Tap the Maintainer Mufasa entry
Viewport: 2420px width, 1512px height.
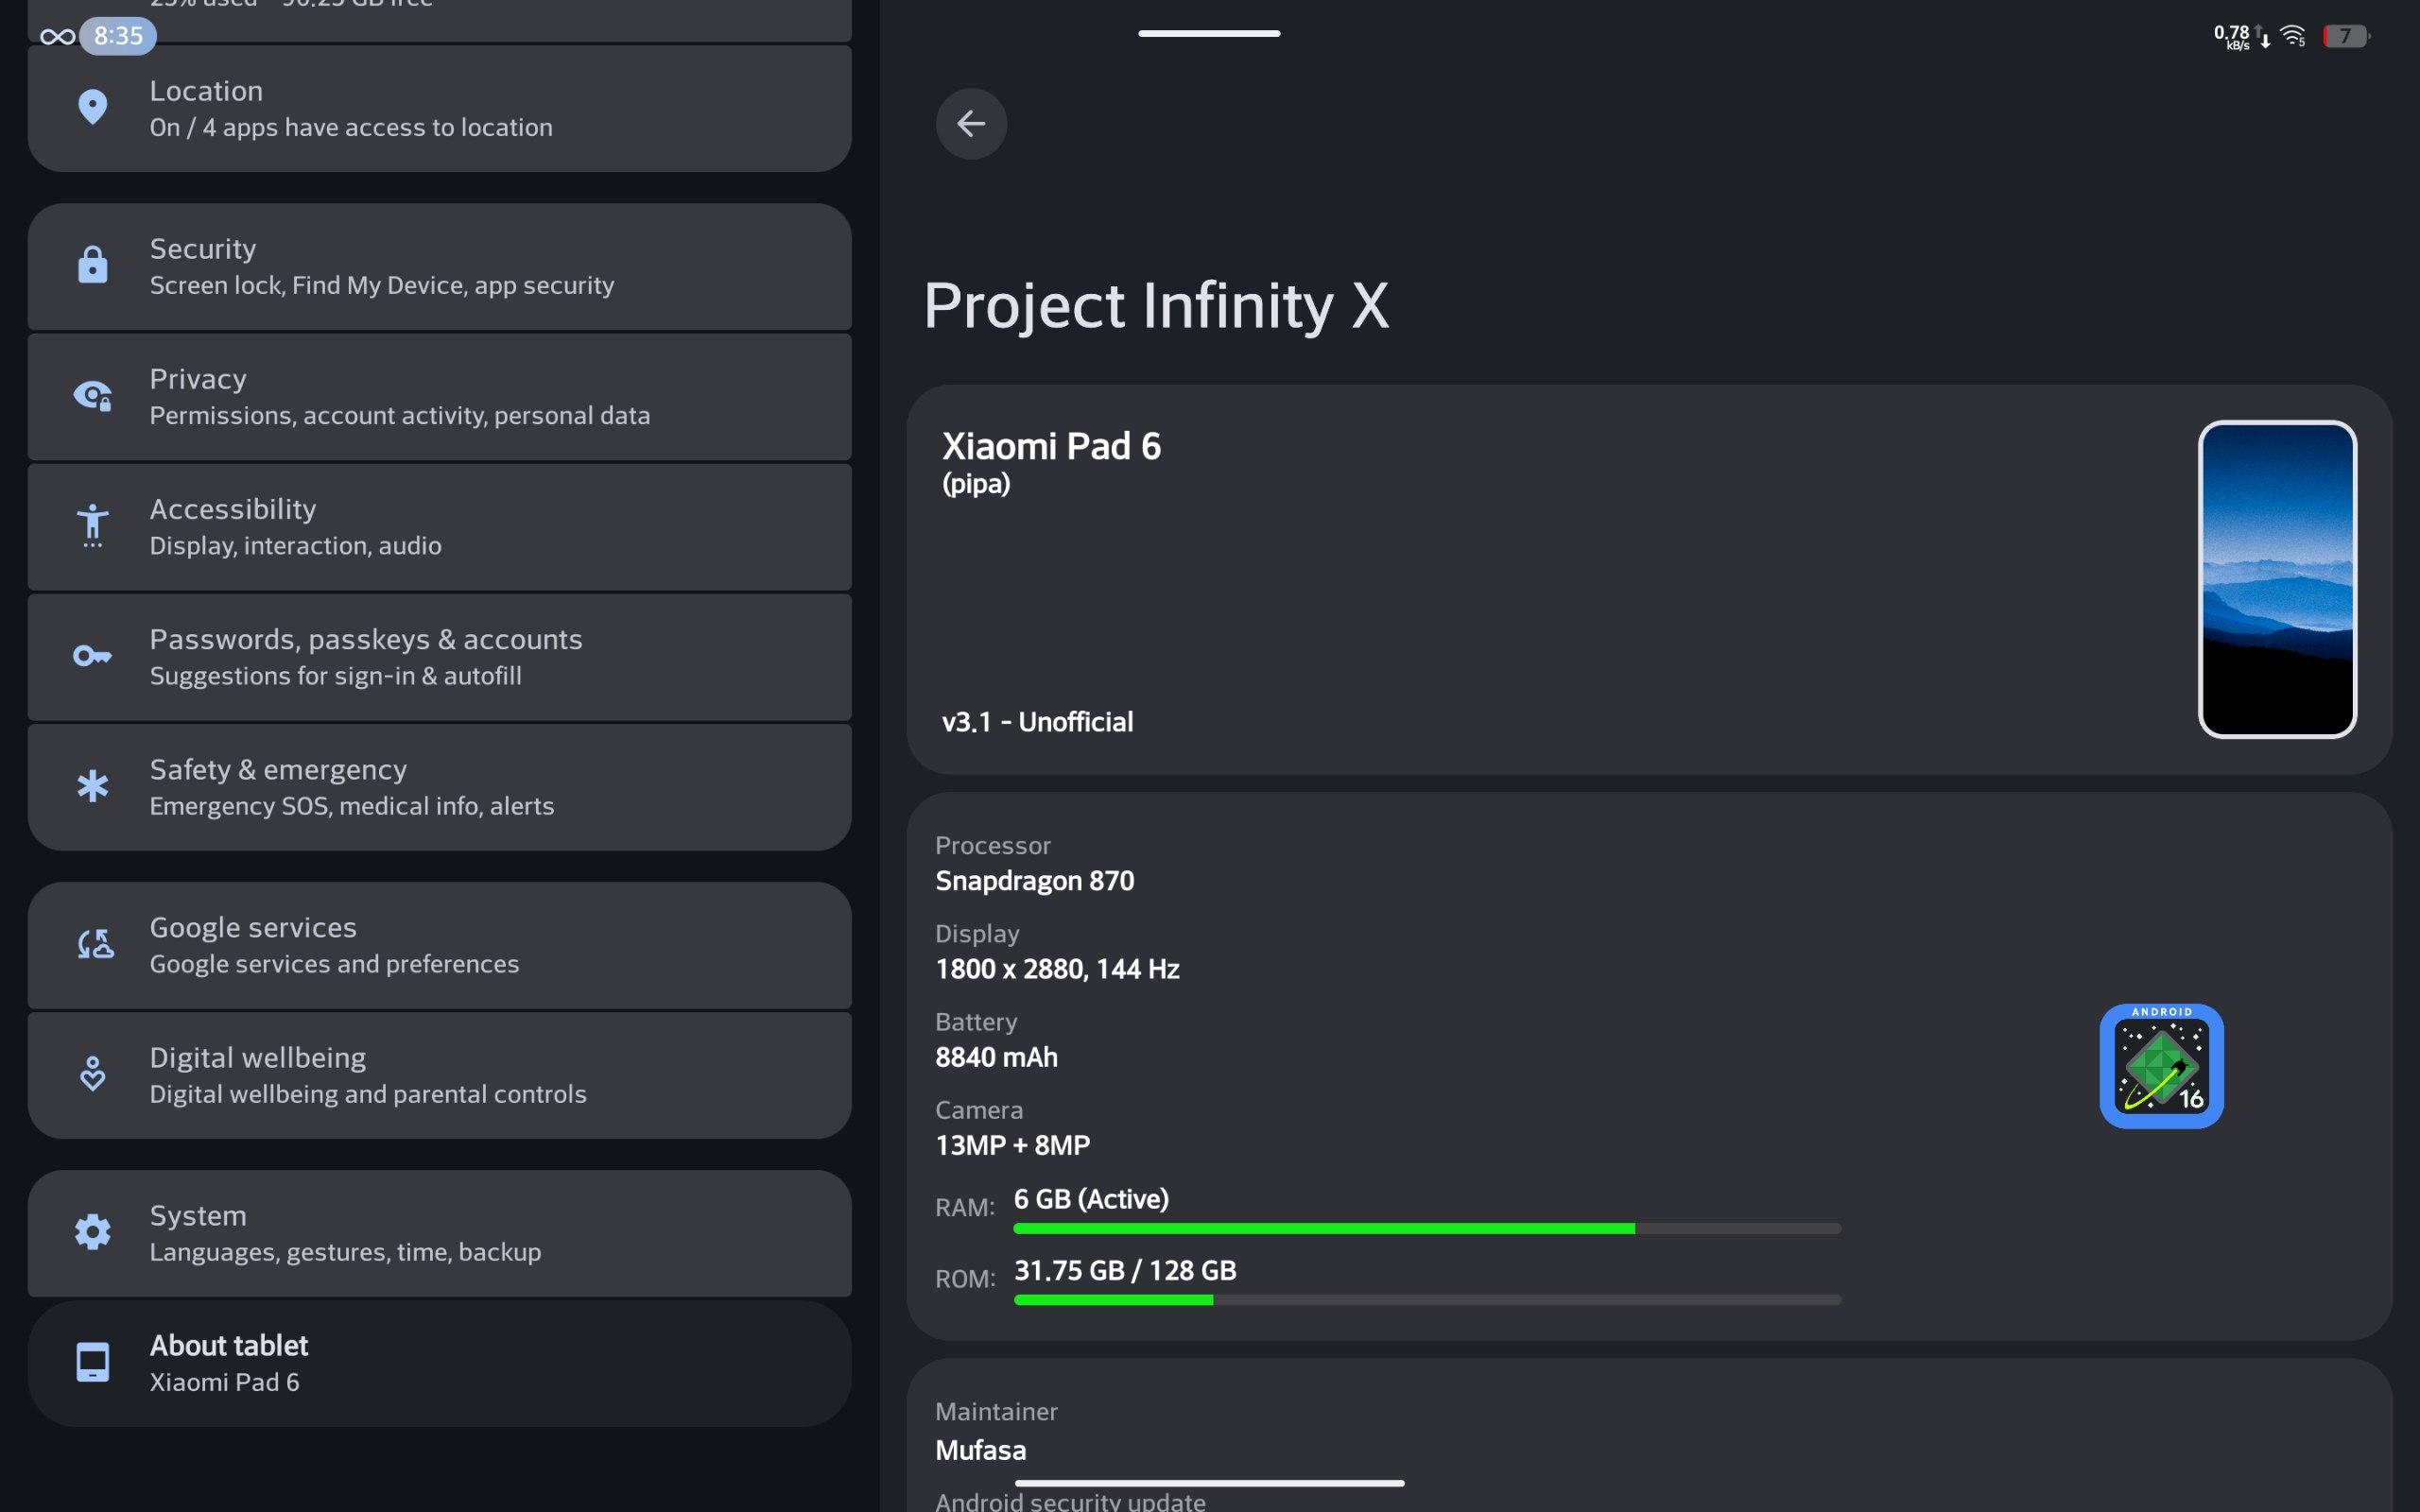(980, 1432)
